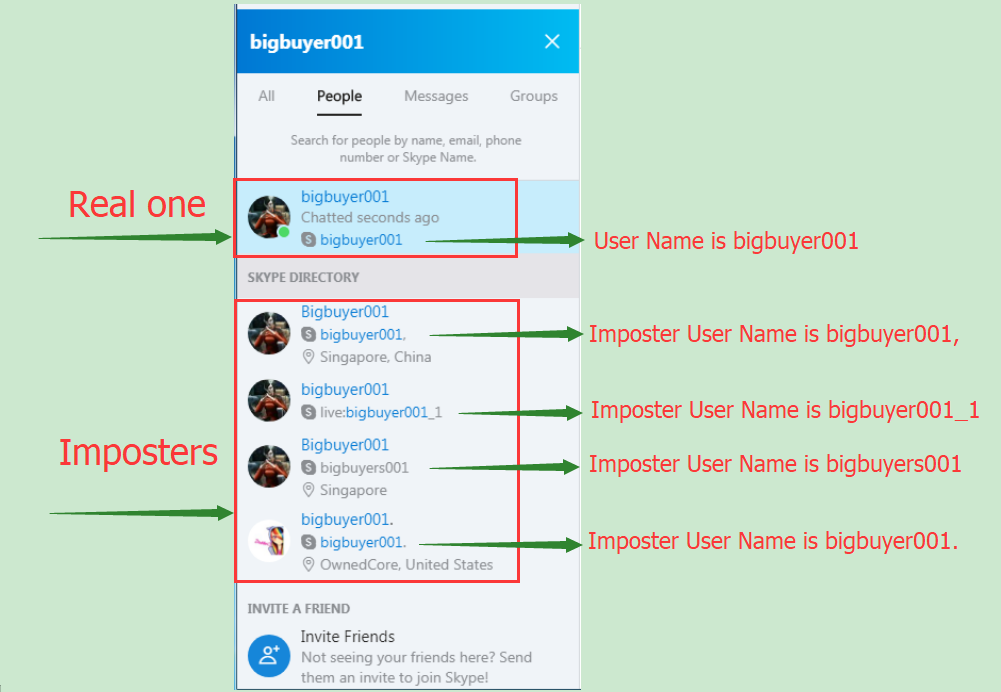Open the bigbuyer001 'Chatted seconds ago' contact name

click(345, 197)
